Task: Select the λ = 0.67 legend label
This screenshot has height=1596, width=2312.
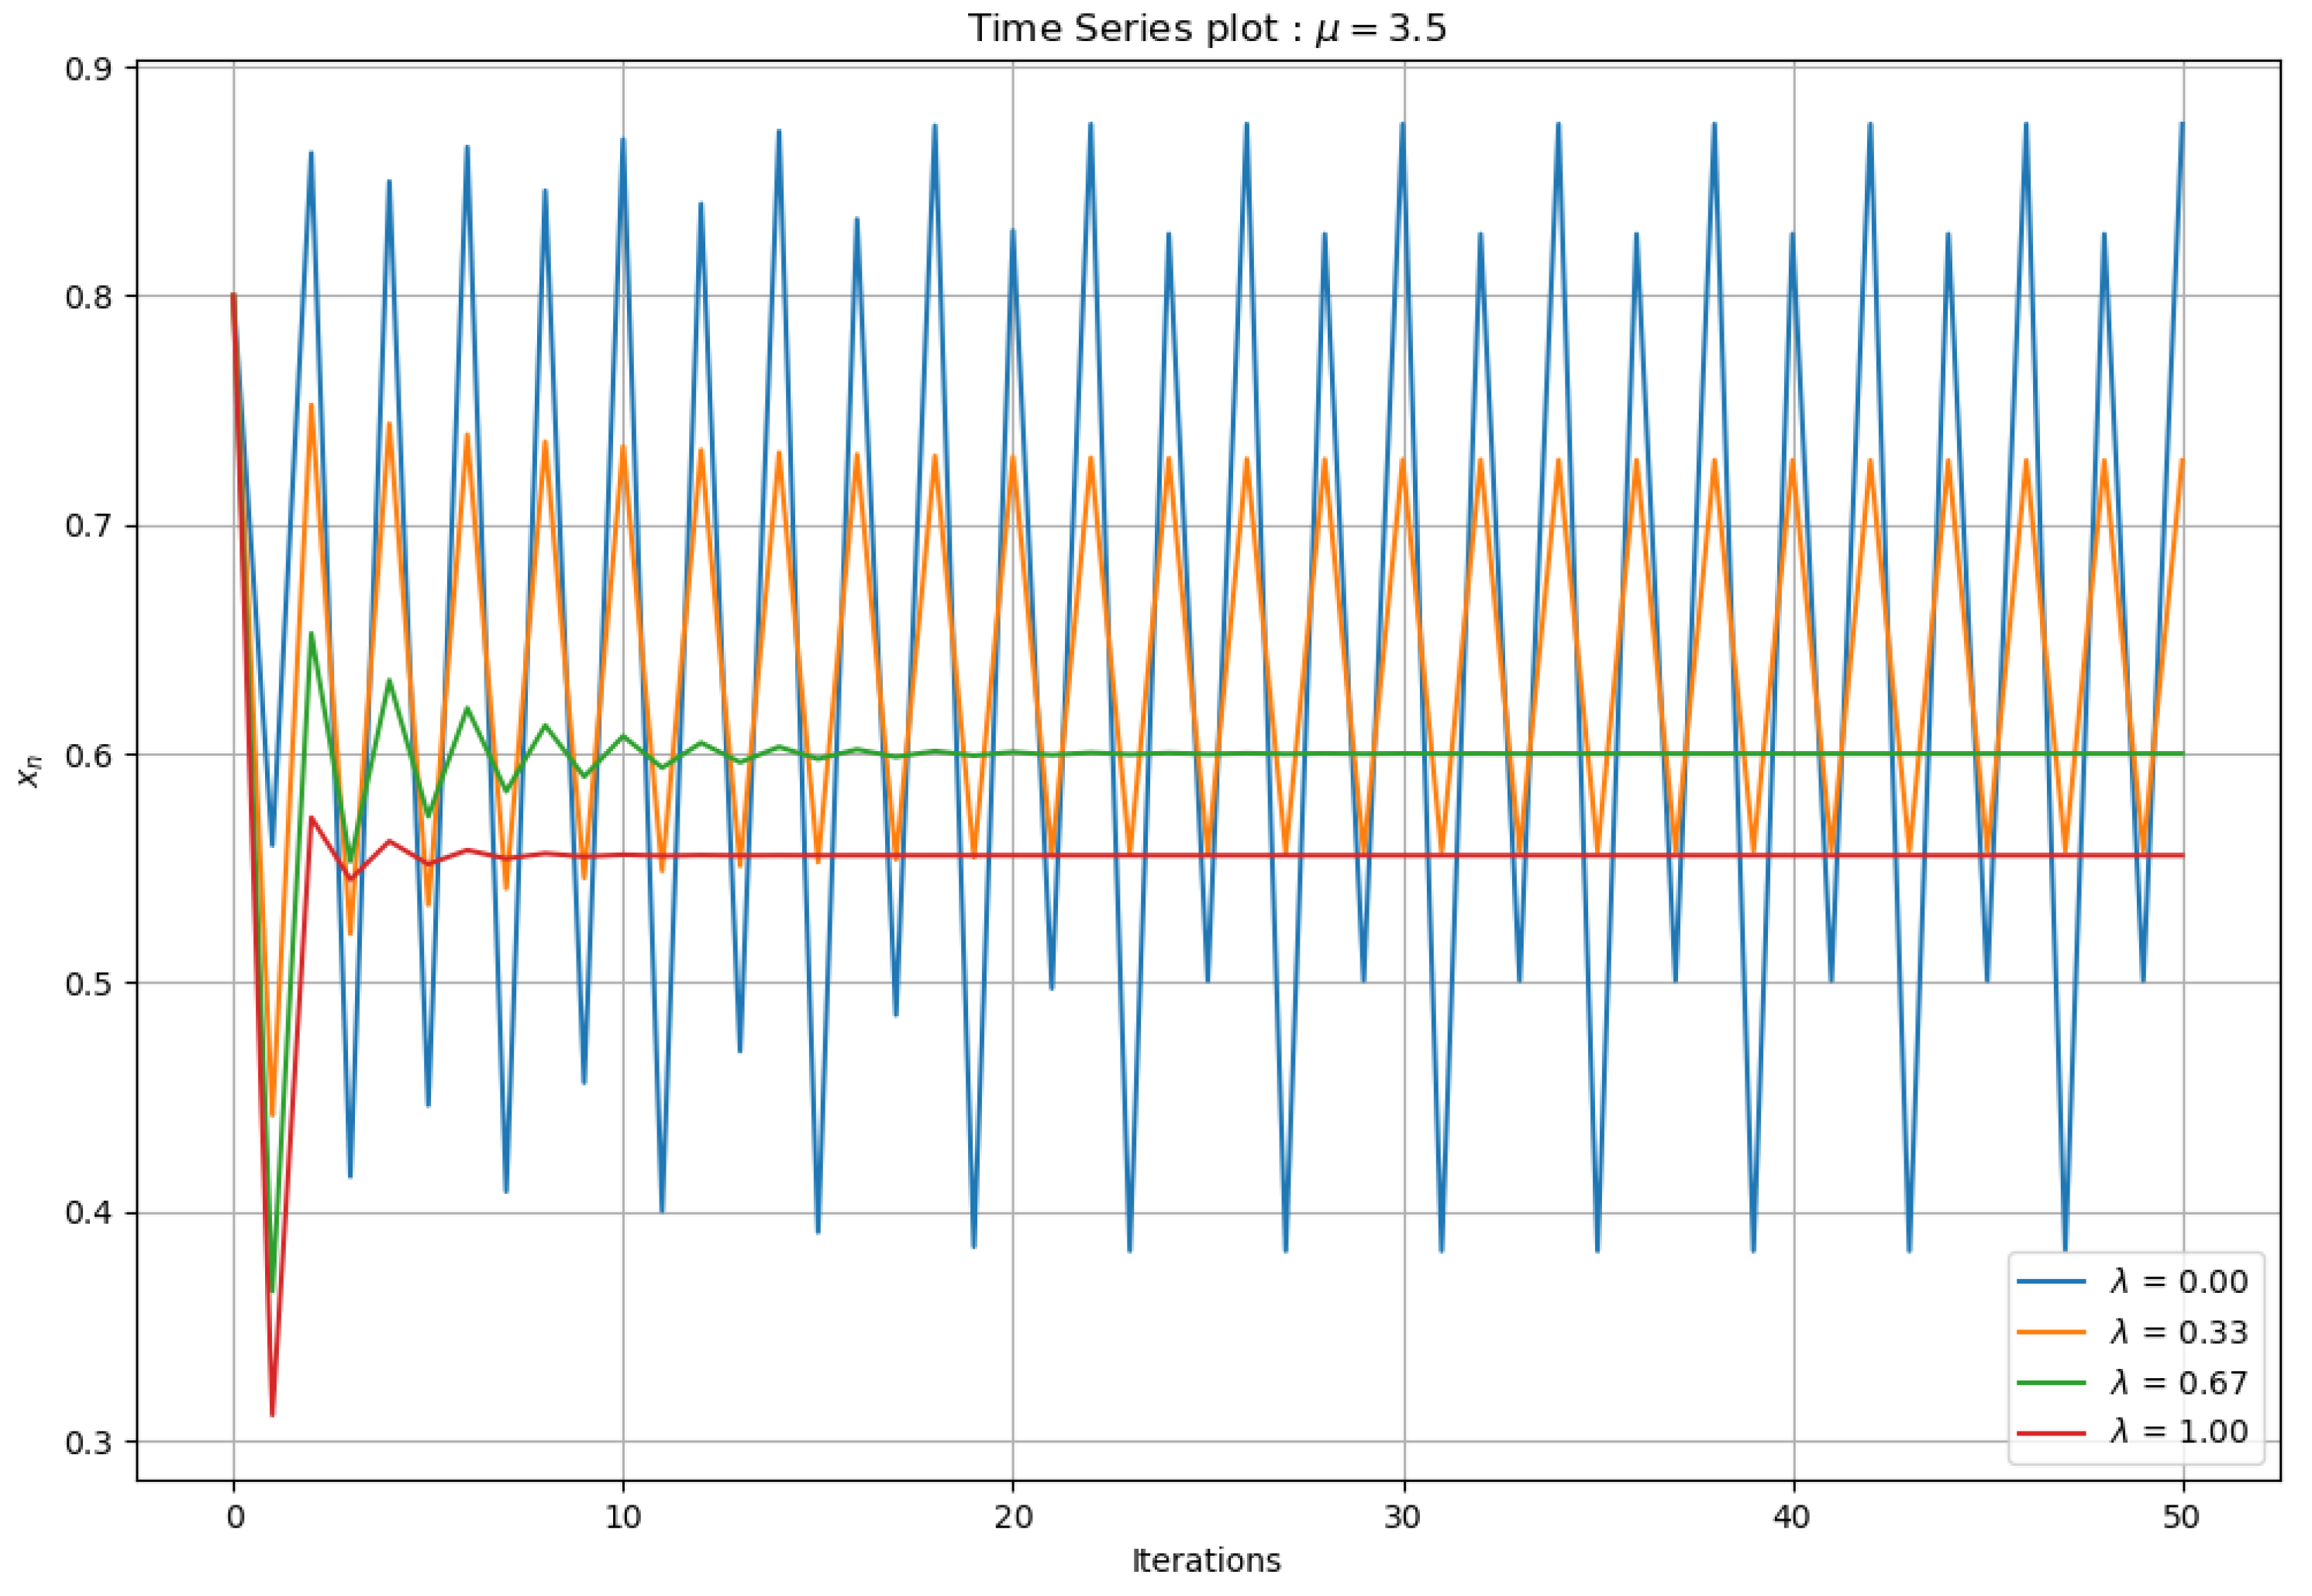Action: point(2179,1382)
